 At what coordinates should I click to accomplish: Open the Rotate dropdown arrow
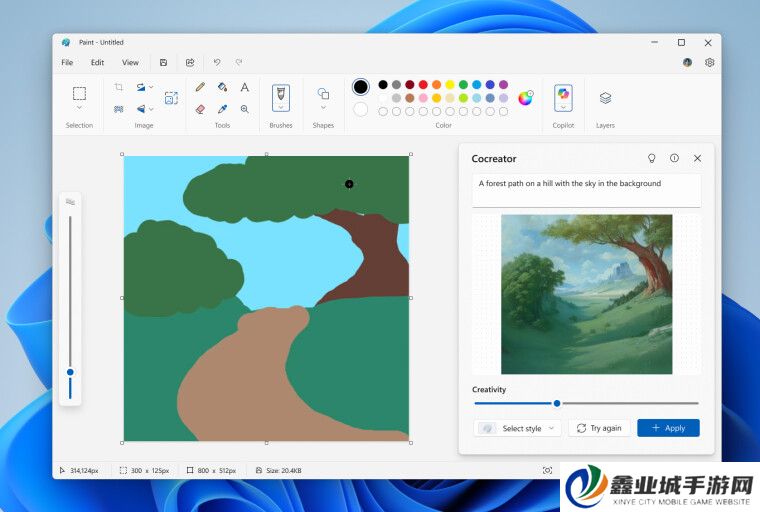[x=151, y=87]
